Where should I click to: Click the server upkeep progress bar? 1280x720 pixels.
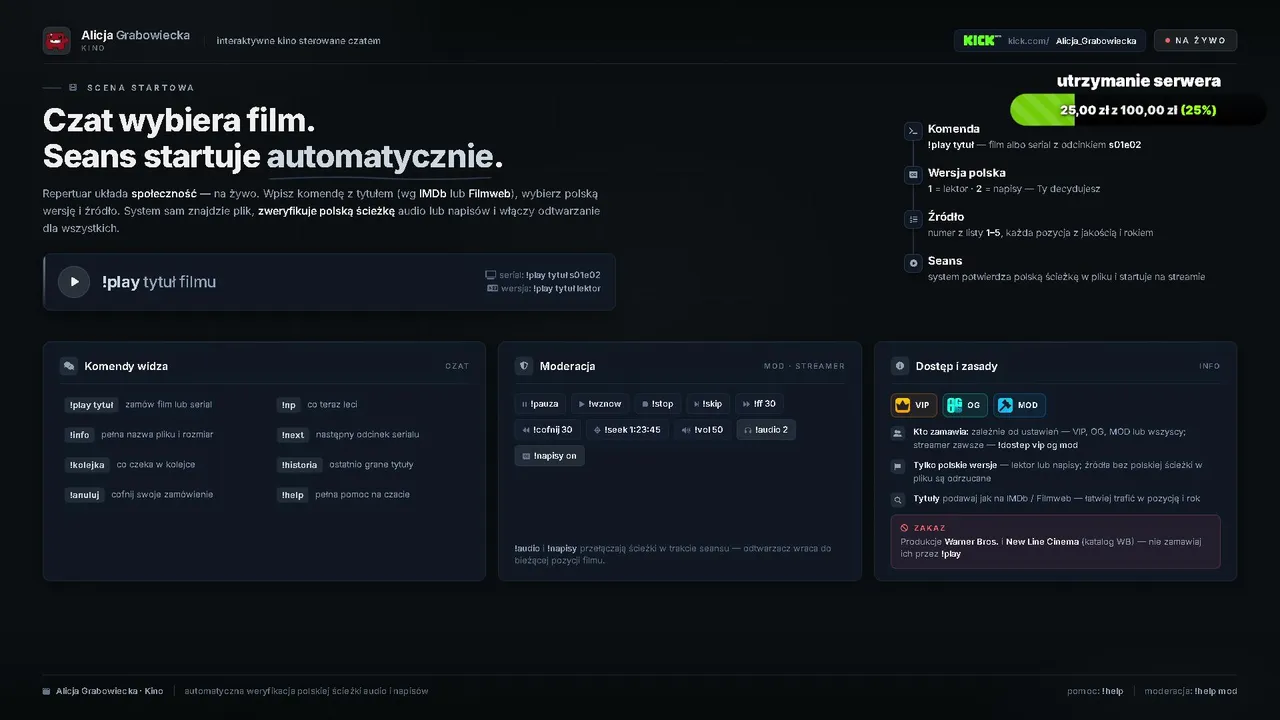click(1138, 110)
